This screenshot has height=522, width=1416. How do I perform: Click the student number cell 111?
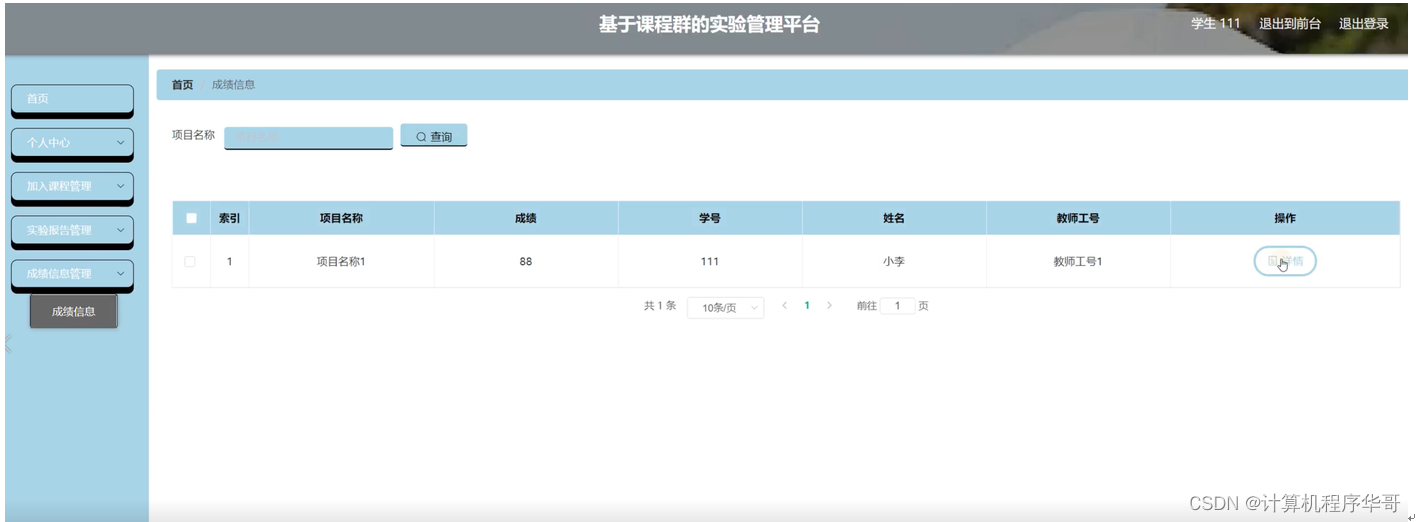coord(710,262)
